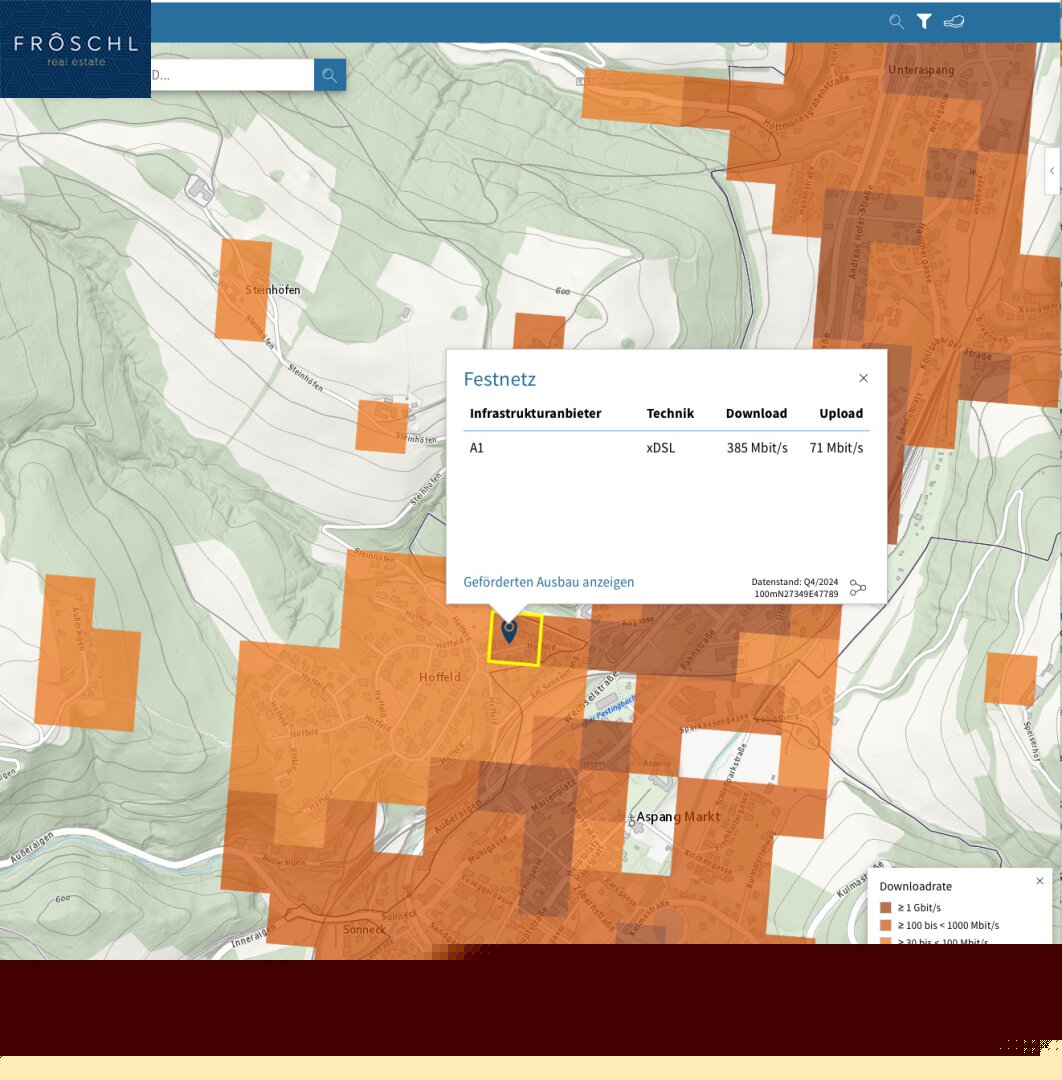Image resolution: width=1062 pixels, height=1080 pixels.
Task: Select the ≥ 100 bis < 1000 Mbit/s swatch
Action: point(885,926)
